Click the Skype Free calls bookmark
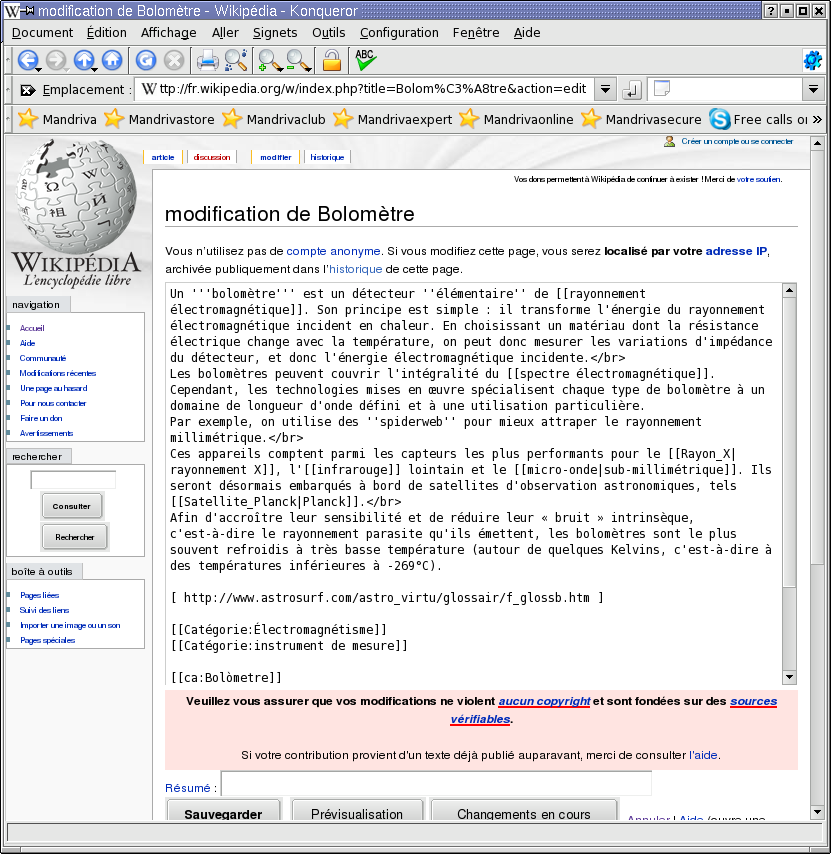Viewport: 831px width, 854px height. [758, 119]
